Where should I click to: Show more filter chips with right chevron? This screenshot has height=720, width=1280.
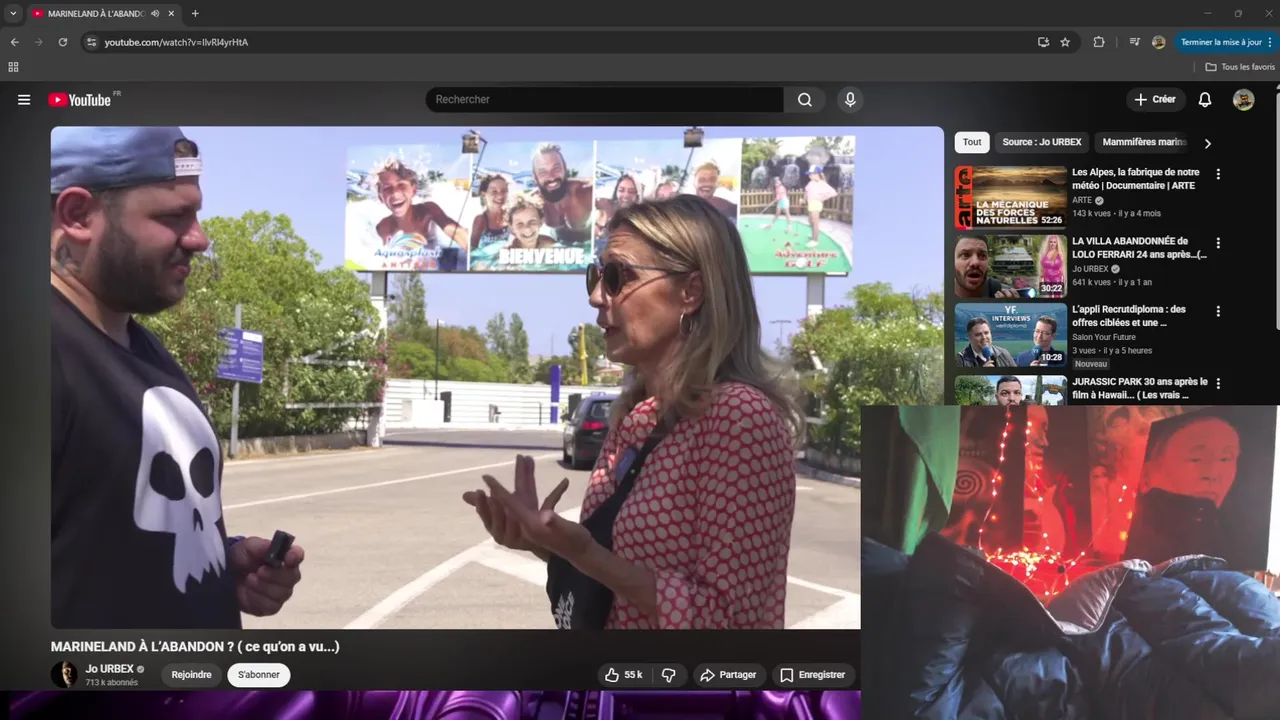(1207, 143)
